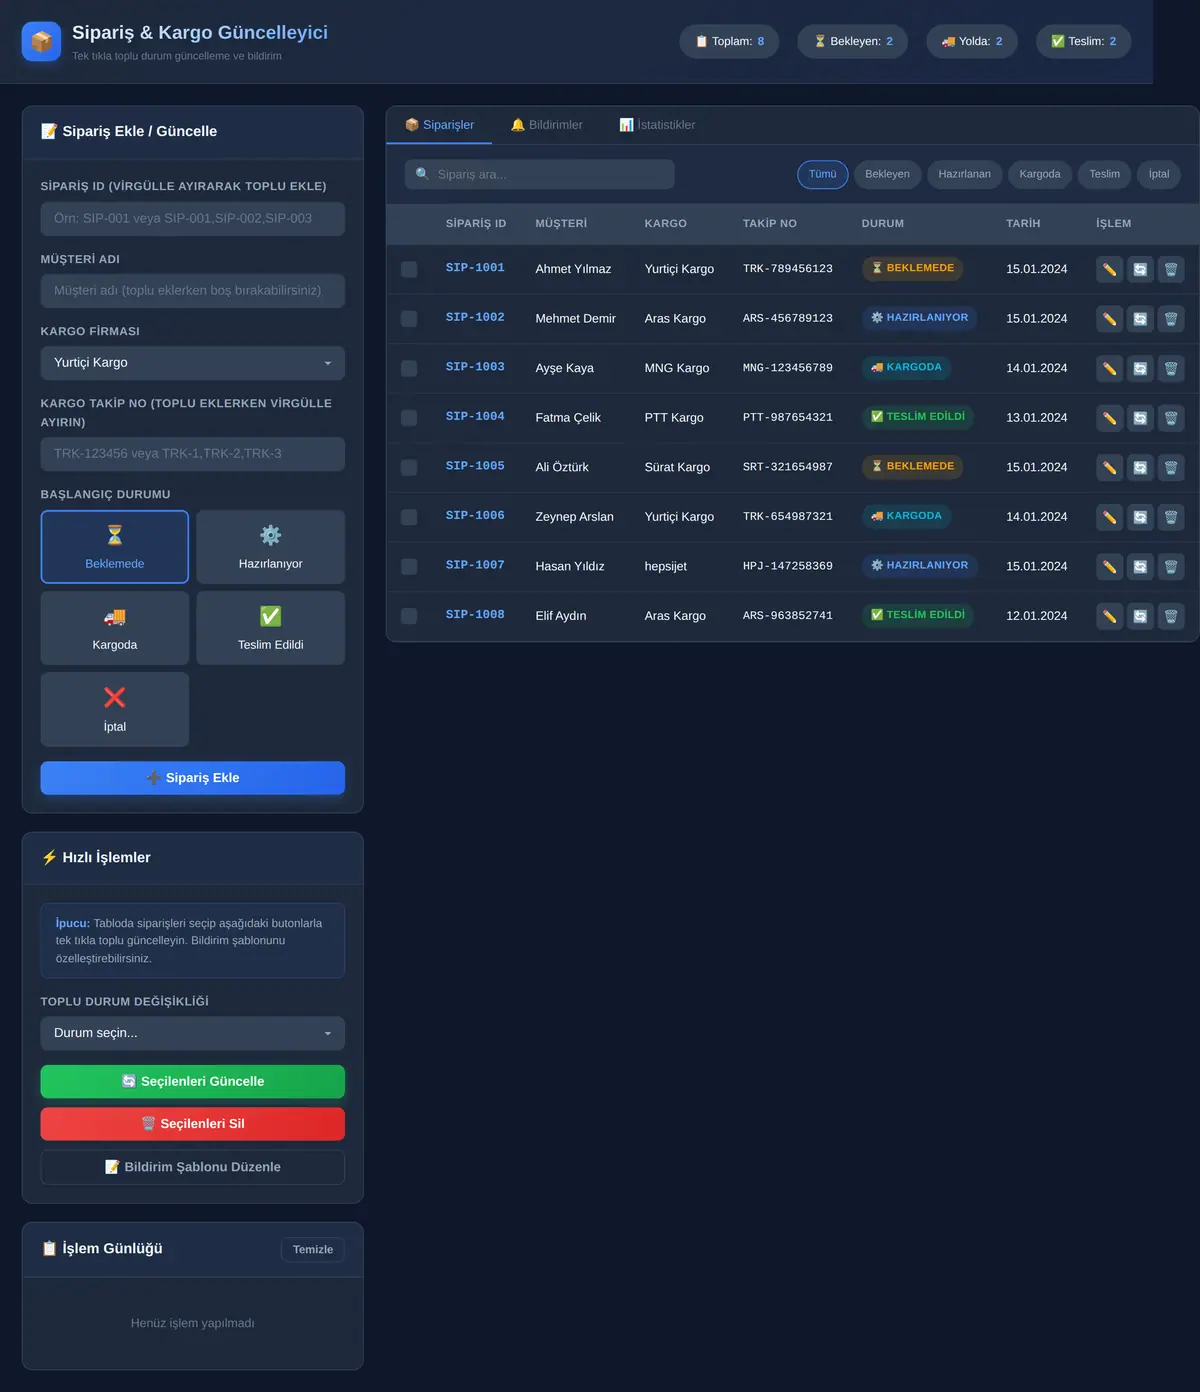Switch to the Siparişler tab
Image resolution: width=1200 pixels, height=1392 pixels.
[439, 125]
